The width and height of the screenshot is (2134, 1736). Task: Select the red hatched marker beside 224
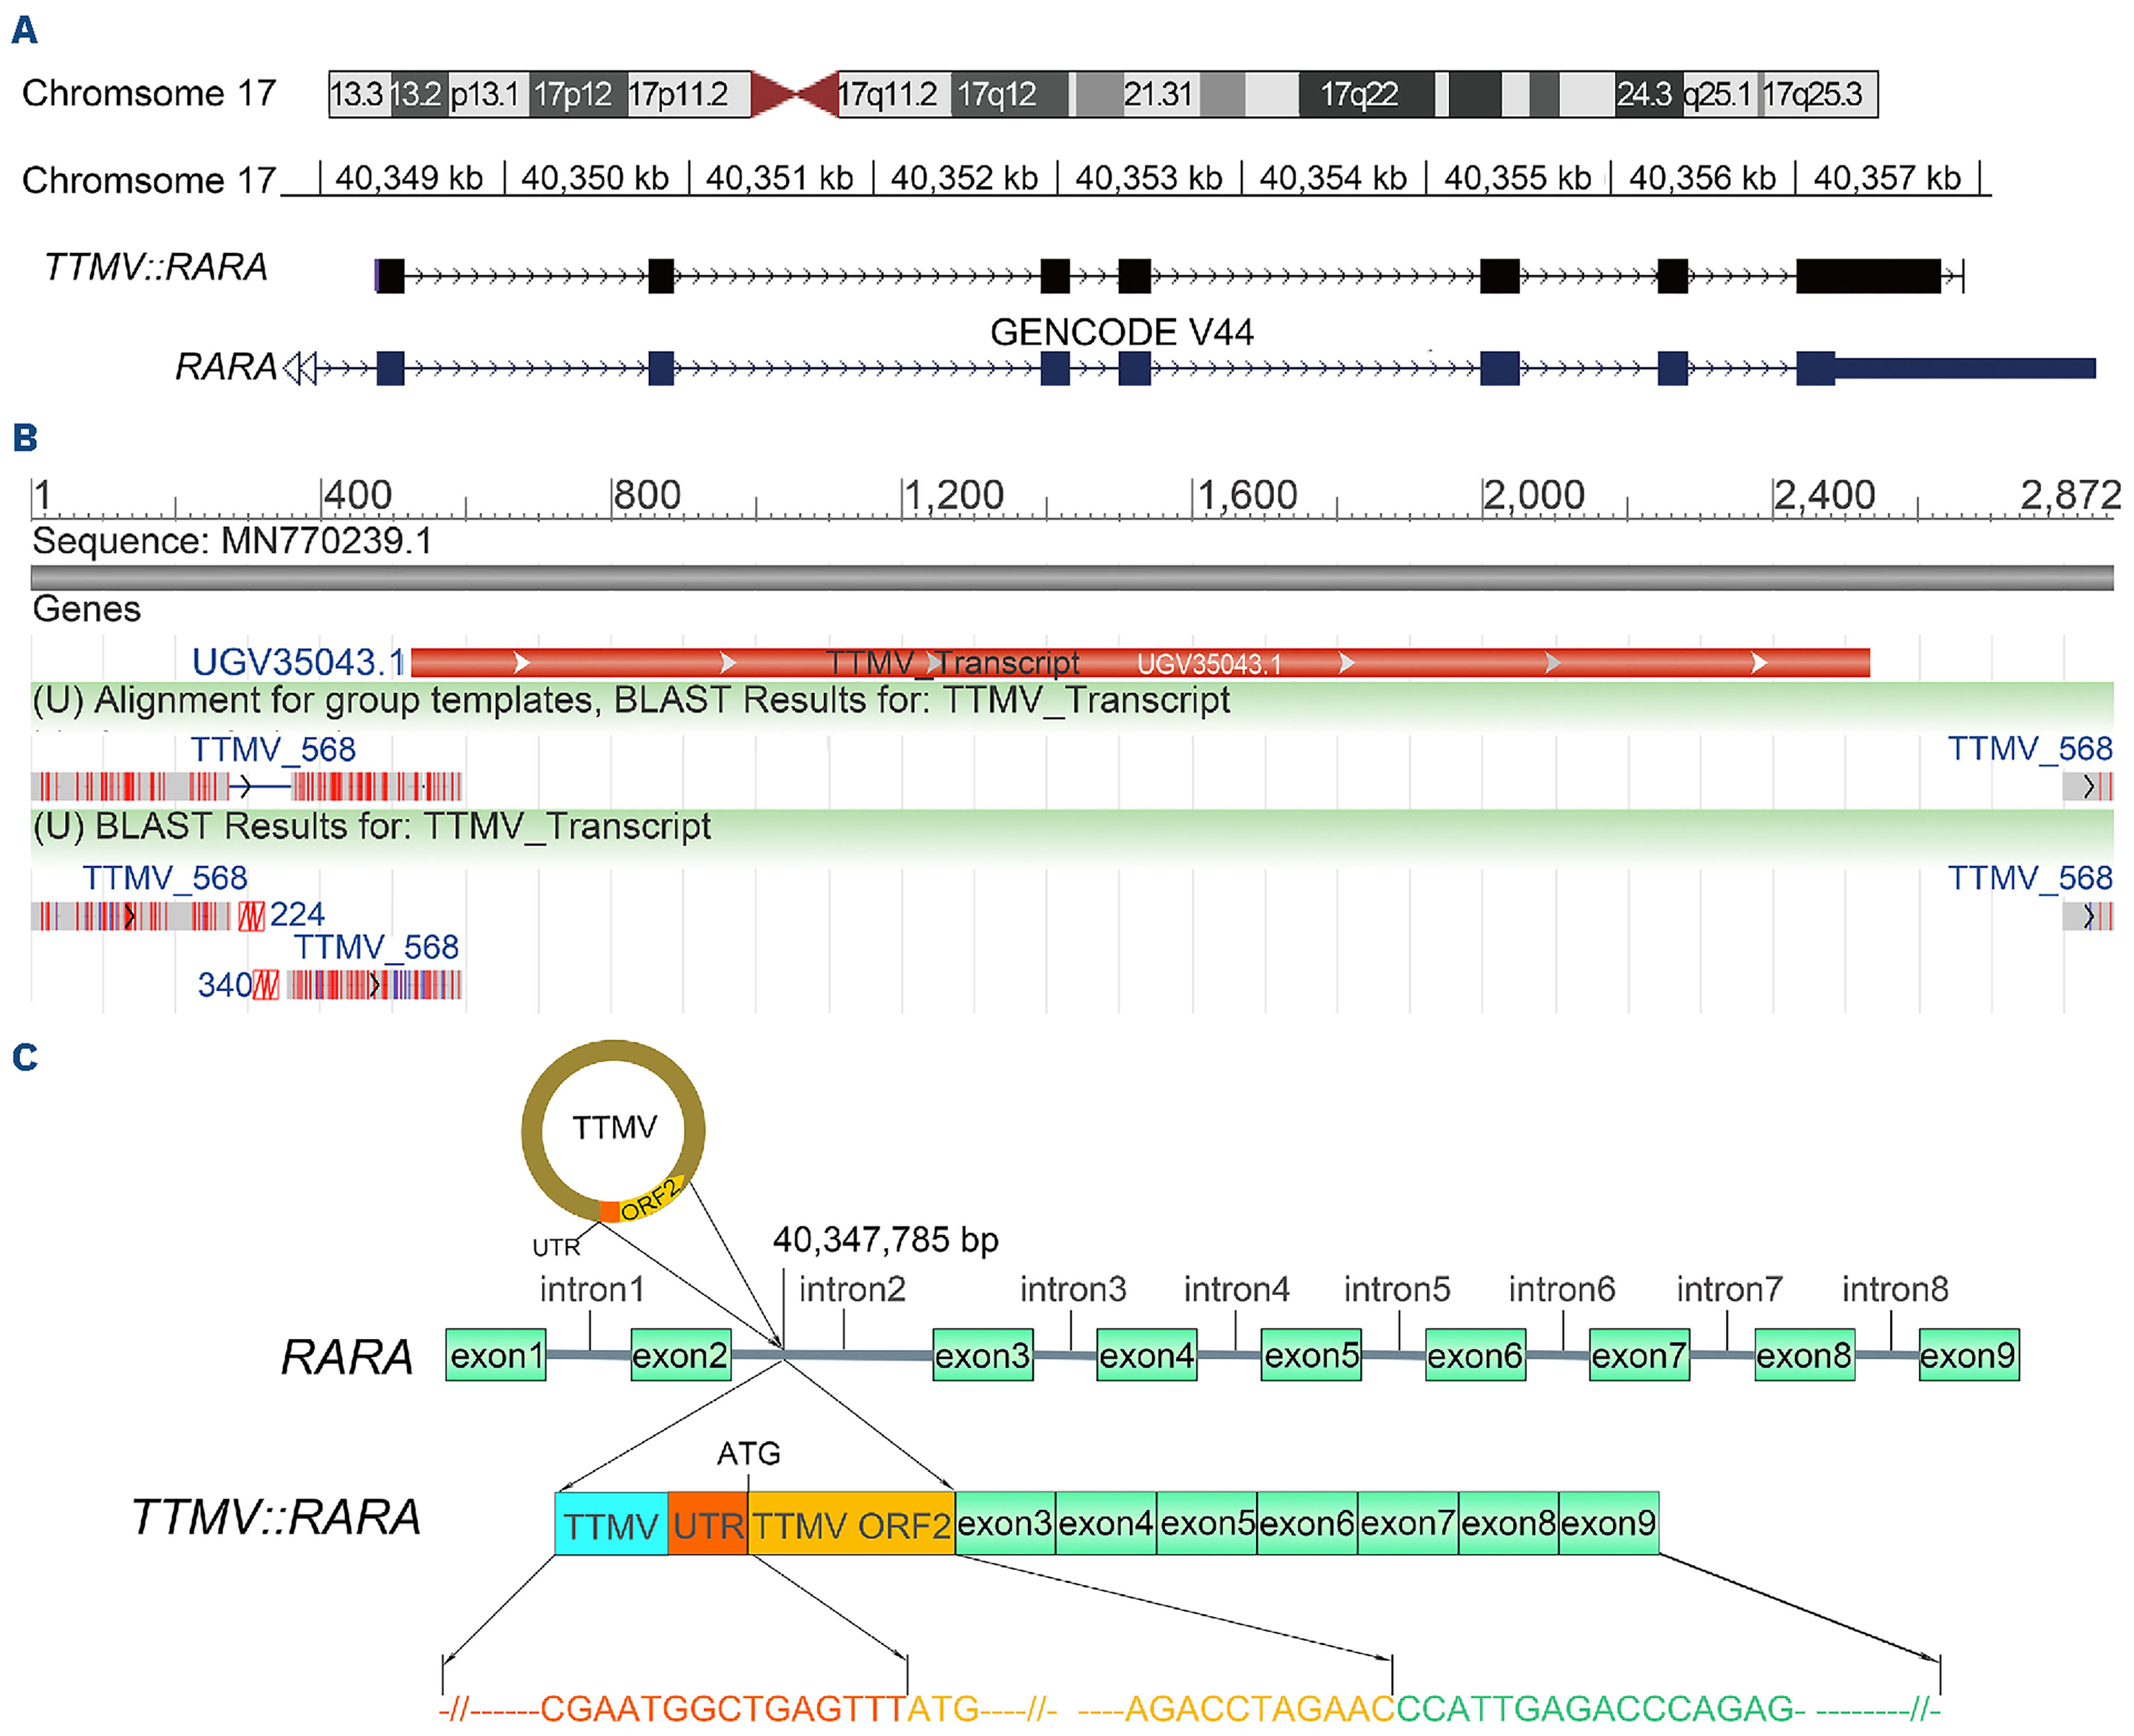[252, 915]
